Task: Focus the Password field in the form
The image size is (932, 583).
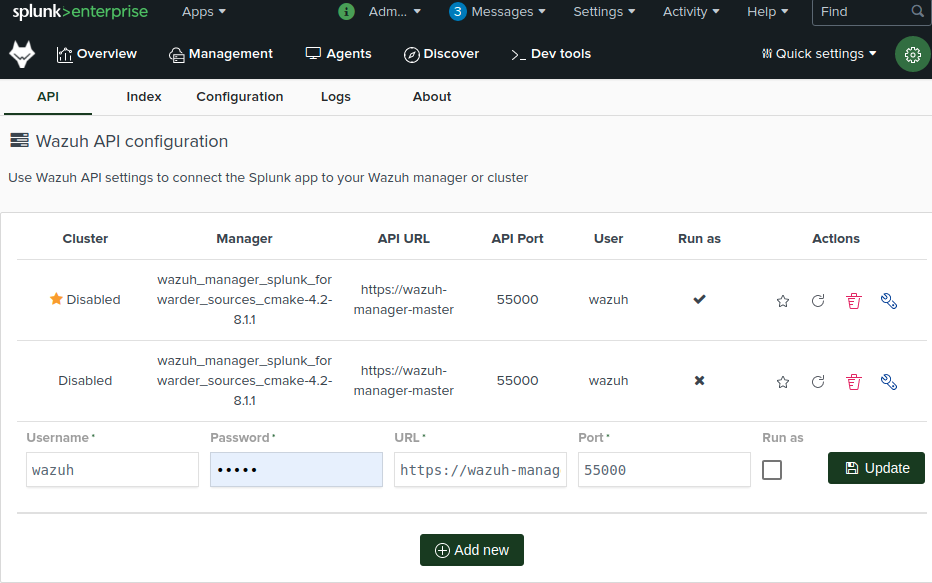Action: coord(296,469)
